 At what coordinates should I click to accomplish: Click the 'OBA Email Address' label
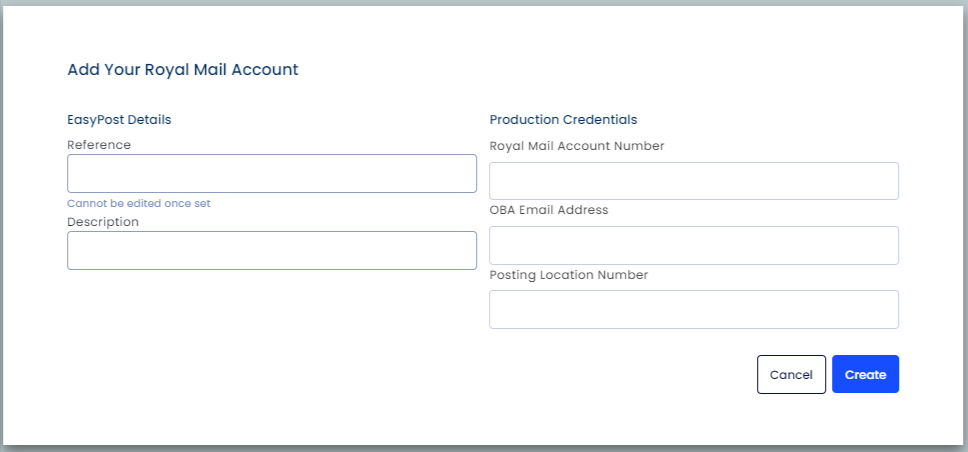(x=549, y=210)
